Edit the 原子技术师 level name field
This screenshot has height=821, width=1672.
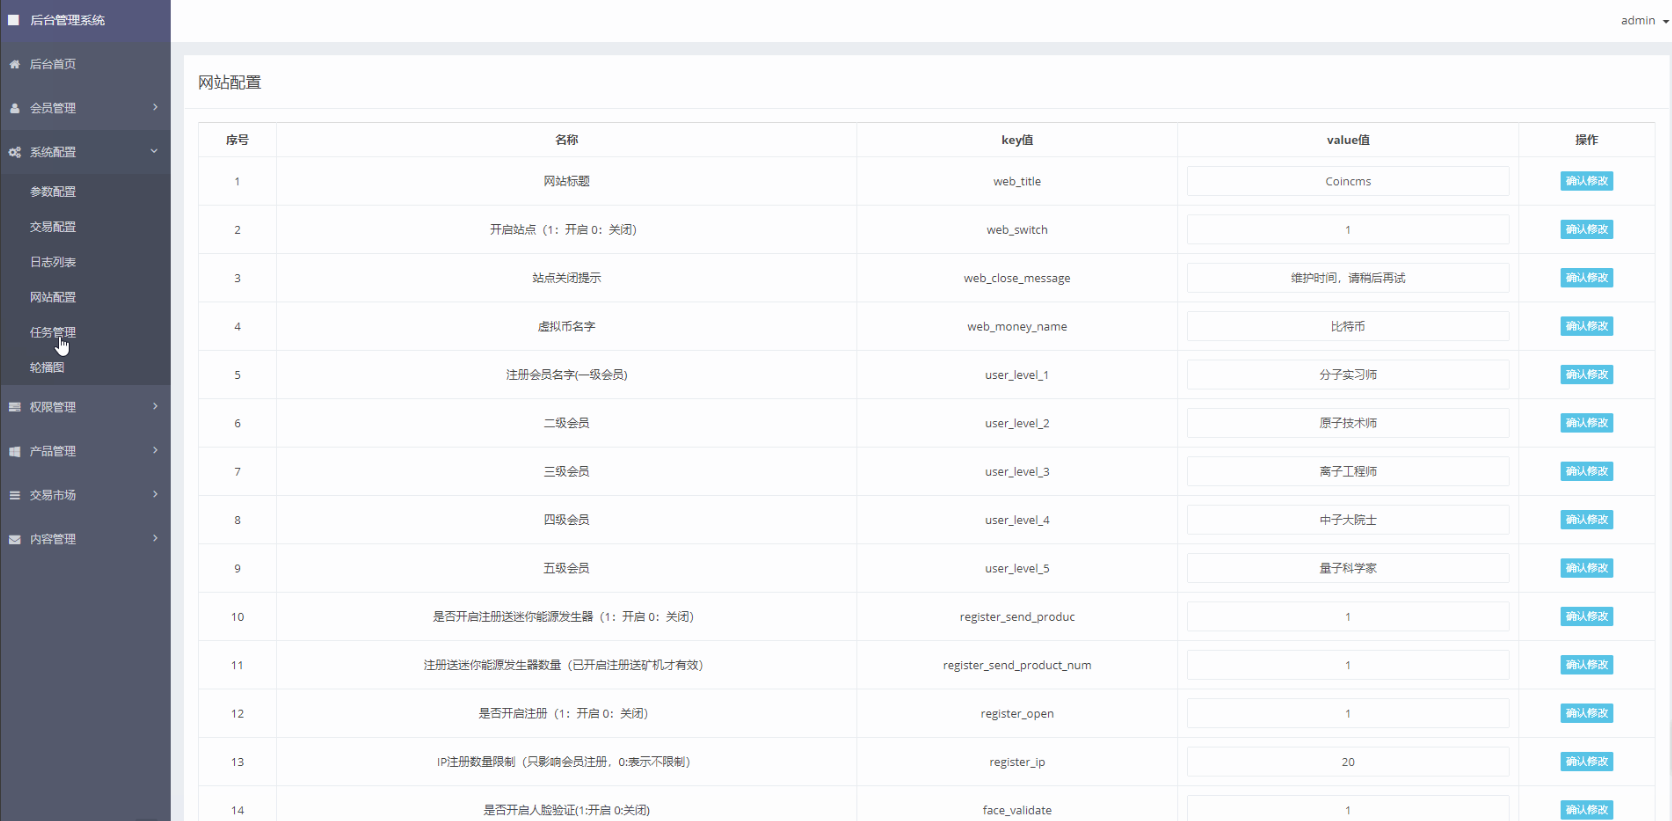1348,423
